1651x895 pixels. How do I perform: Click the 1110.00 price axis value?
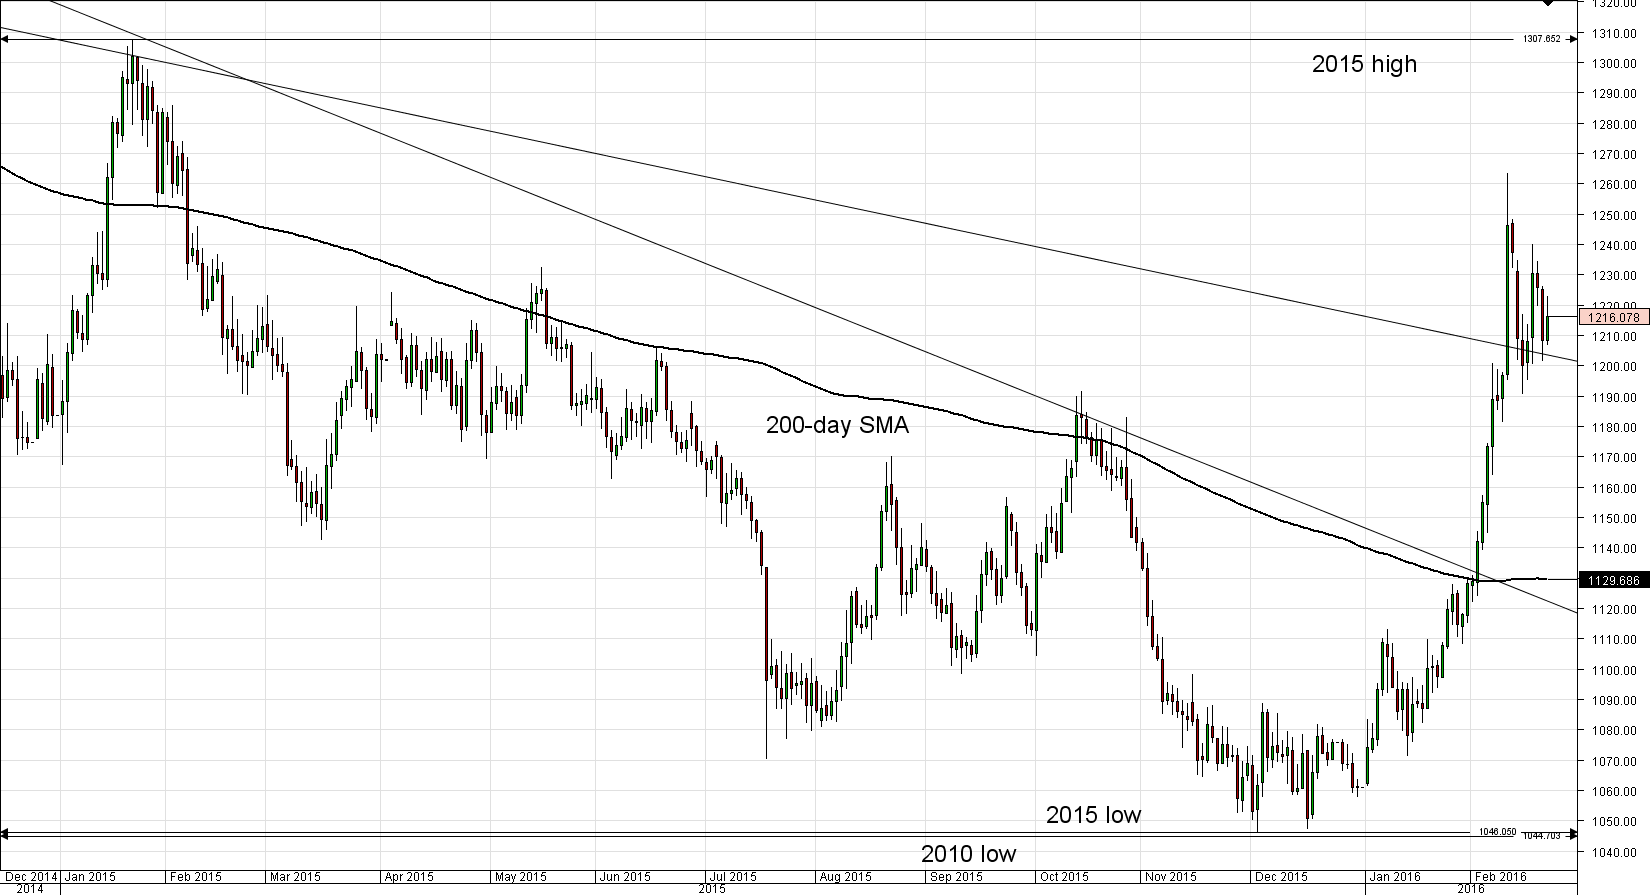coord(1616,640)
